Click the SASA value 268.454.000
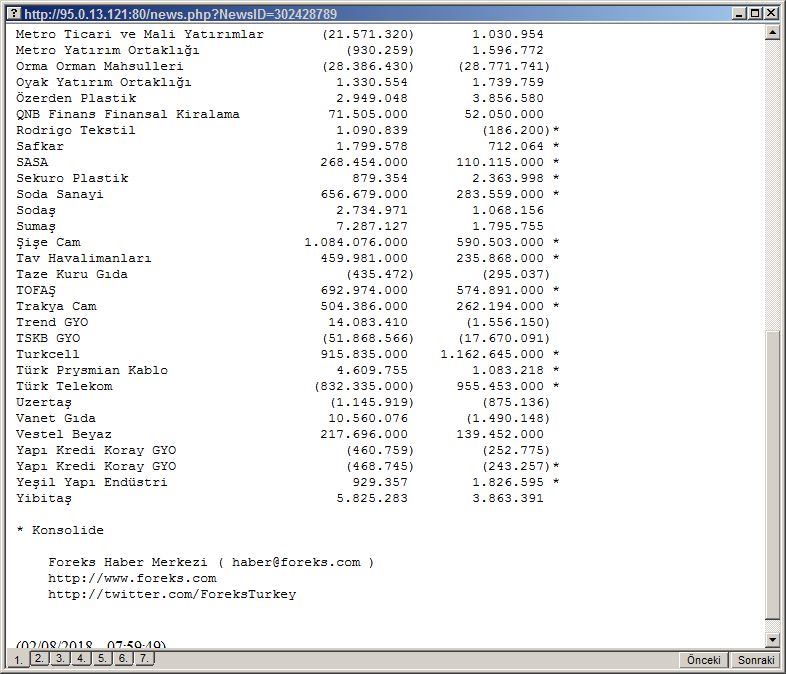Screen dimensions: 786x674 (364, 162)
